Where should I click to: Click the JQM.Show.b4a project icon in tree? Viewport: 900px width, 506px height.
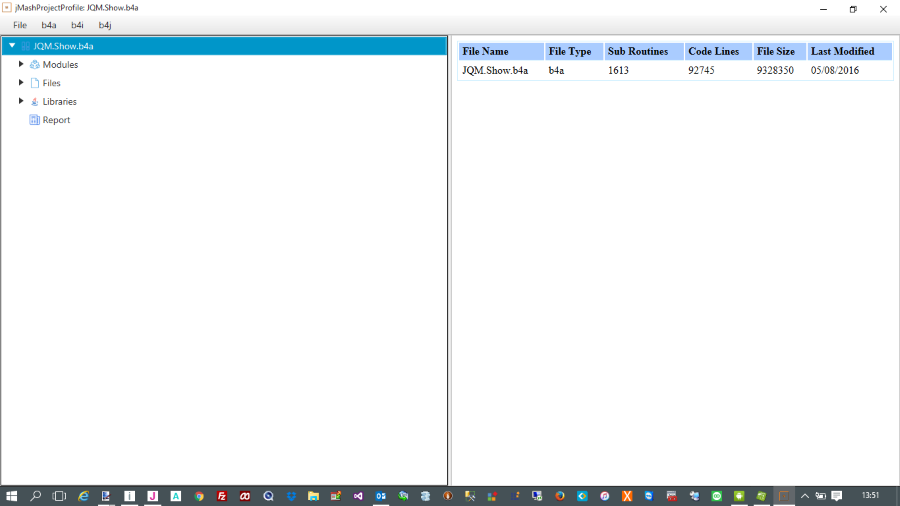(x=25, y=46)
